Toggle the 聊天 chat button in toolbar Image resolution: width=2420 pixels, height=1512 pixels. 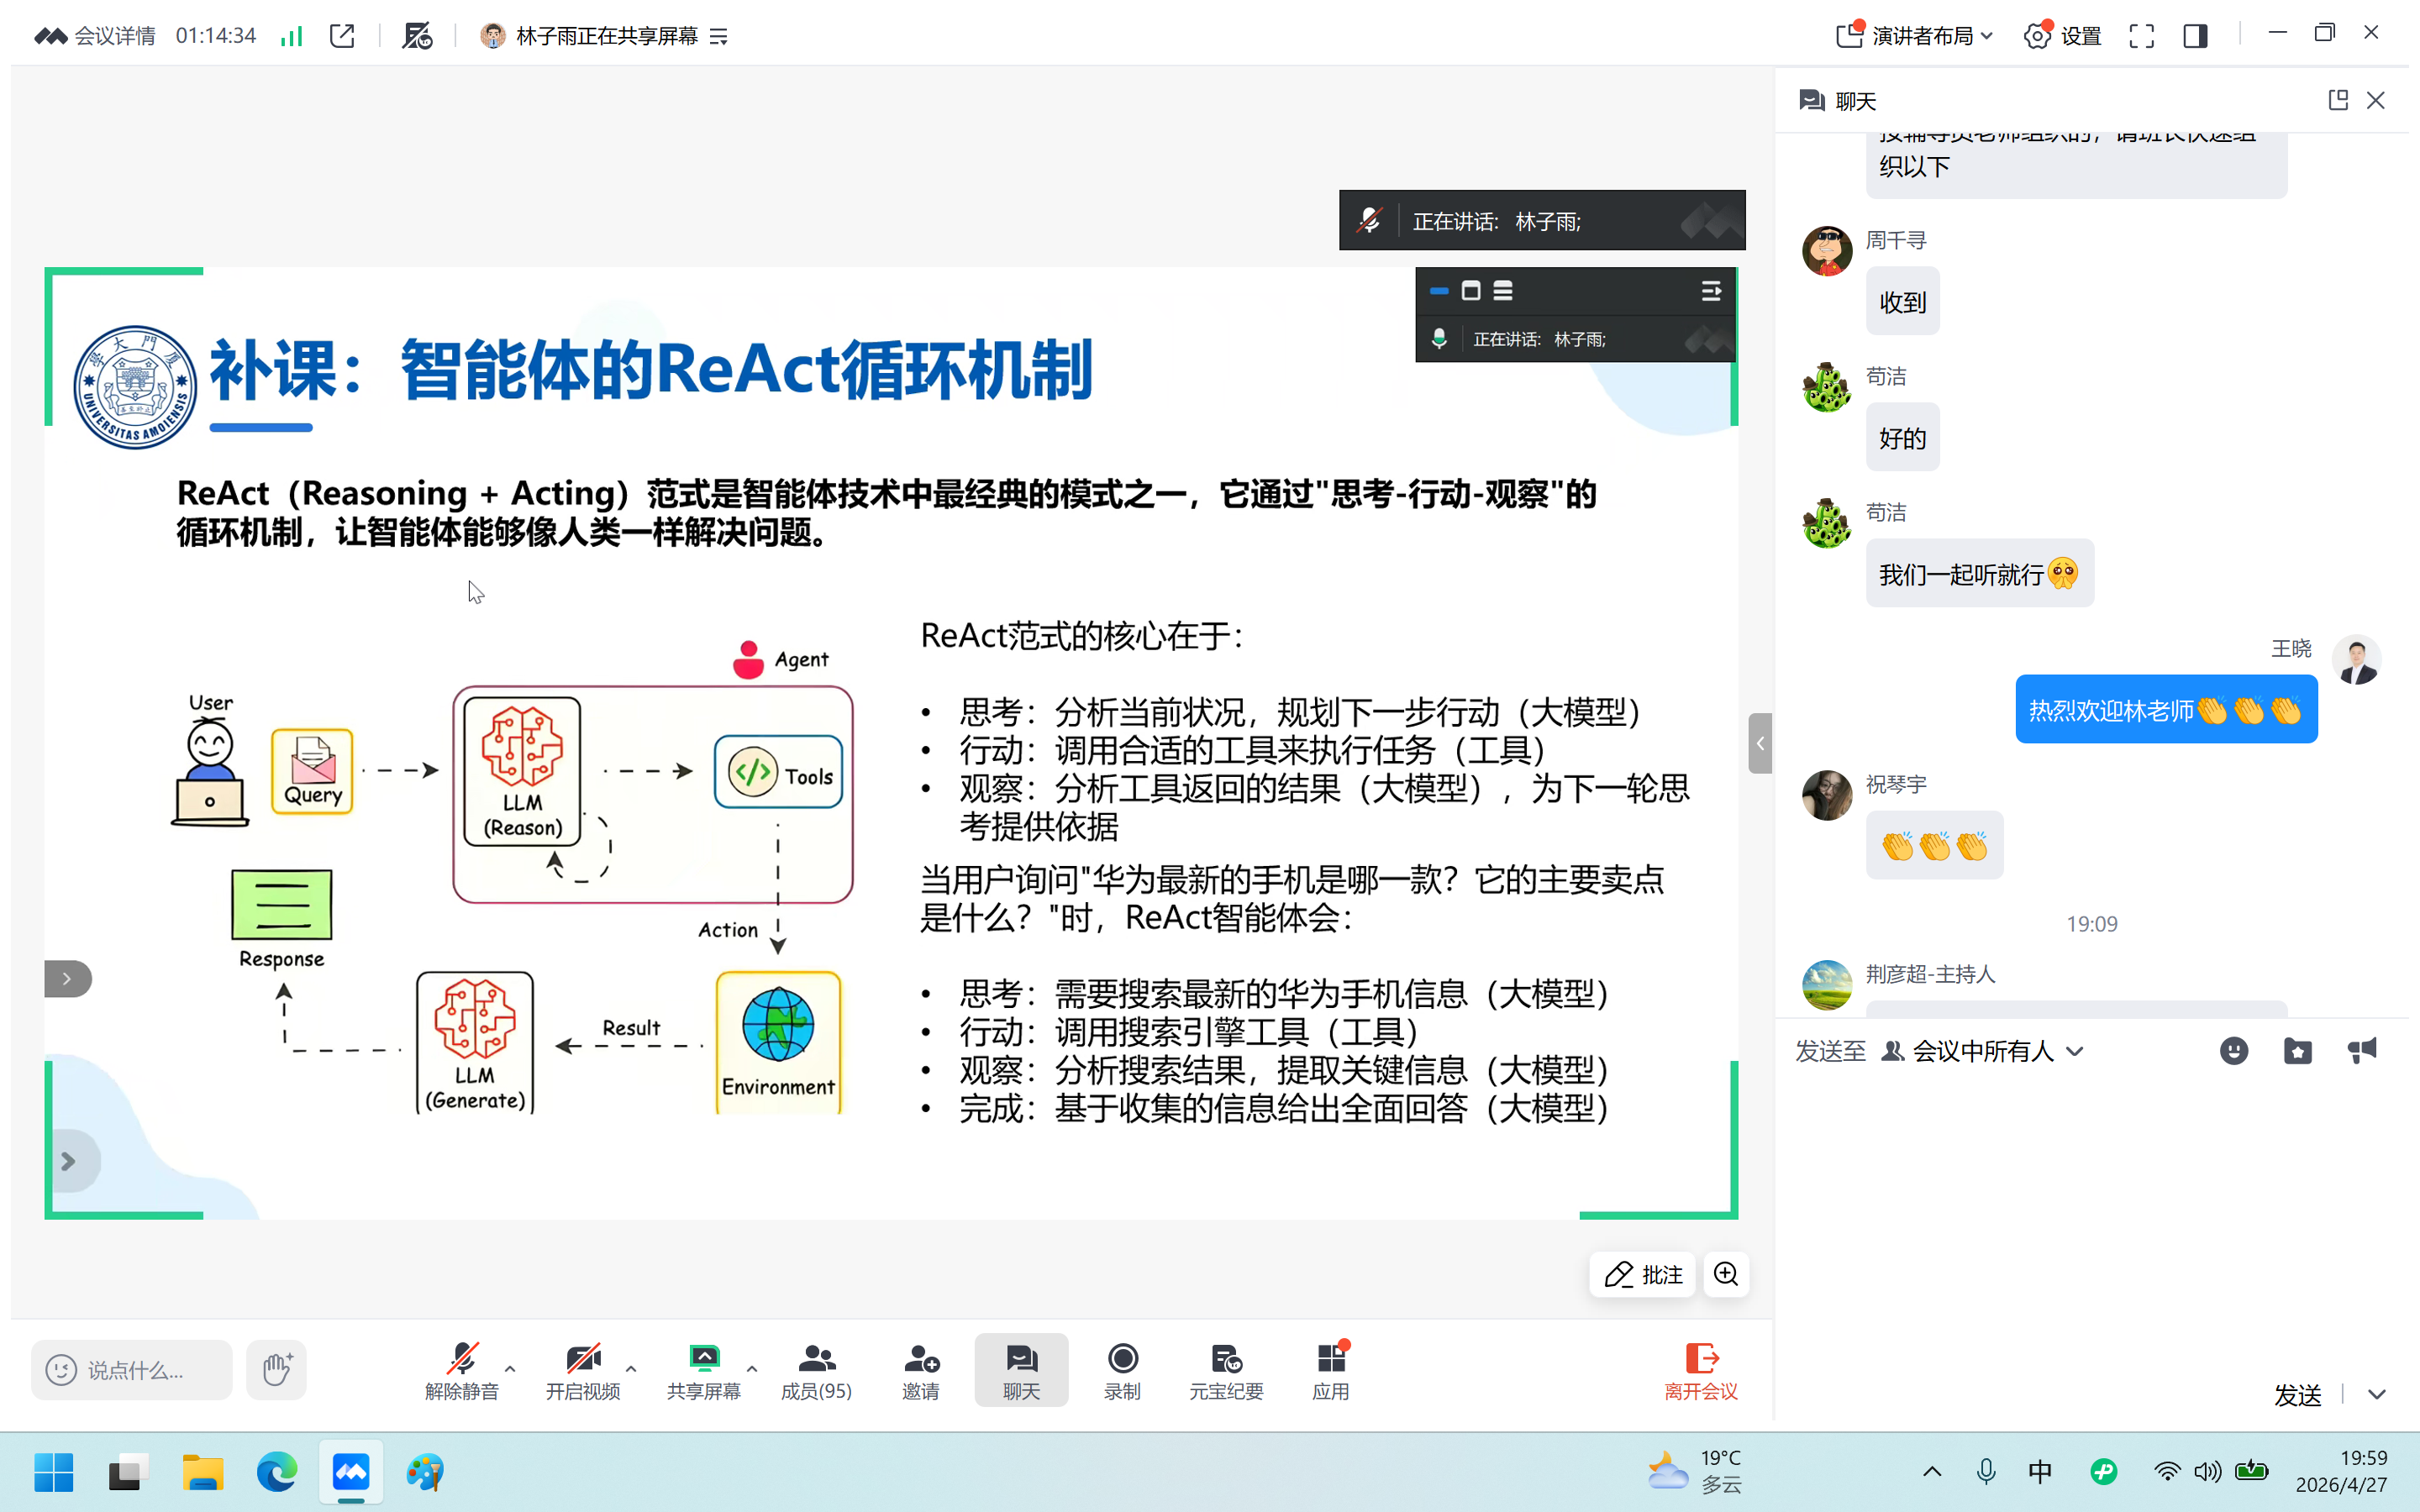[x=1021, y=1370]
